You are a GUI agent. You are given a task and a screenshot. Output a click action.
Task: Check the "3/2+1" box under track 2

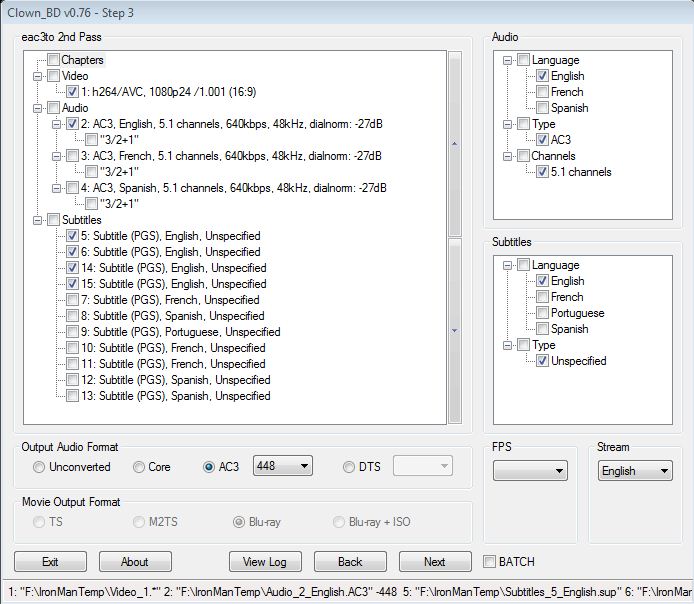tap(91, 139)
